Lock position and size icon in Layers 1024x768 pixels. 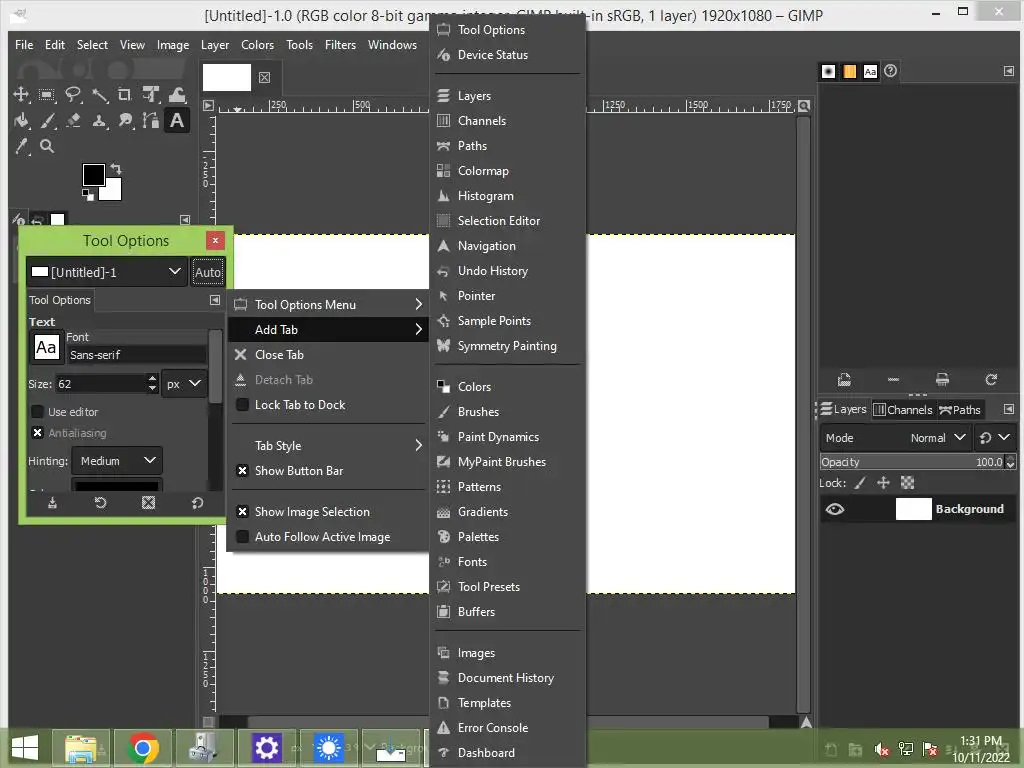coord(883,483)
